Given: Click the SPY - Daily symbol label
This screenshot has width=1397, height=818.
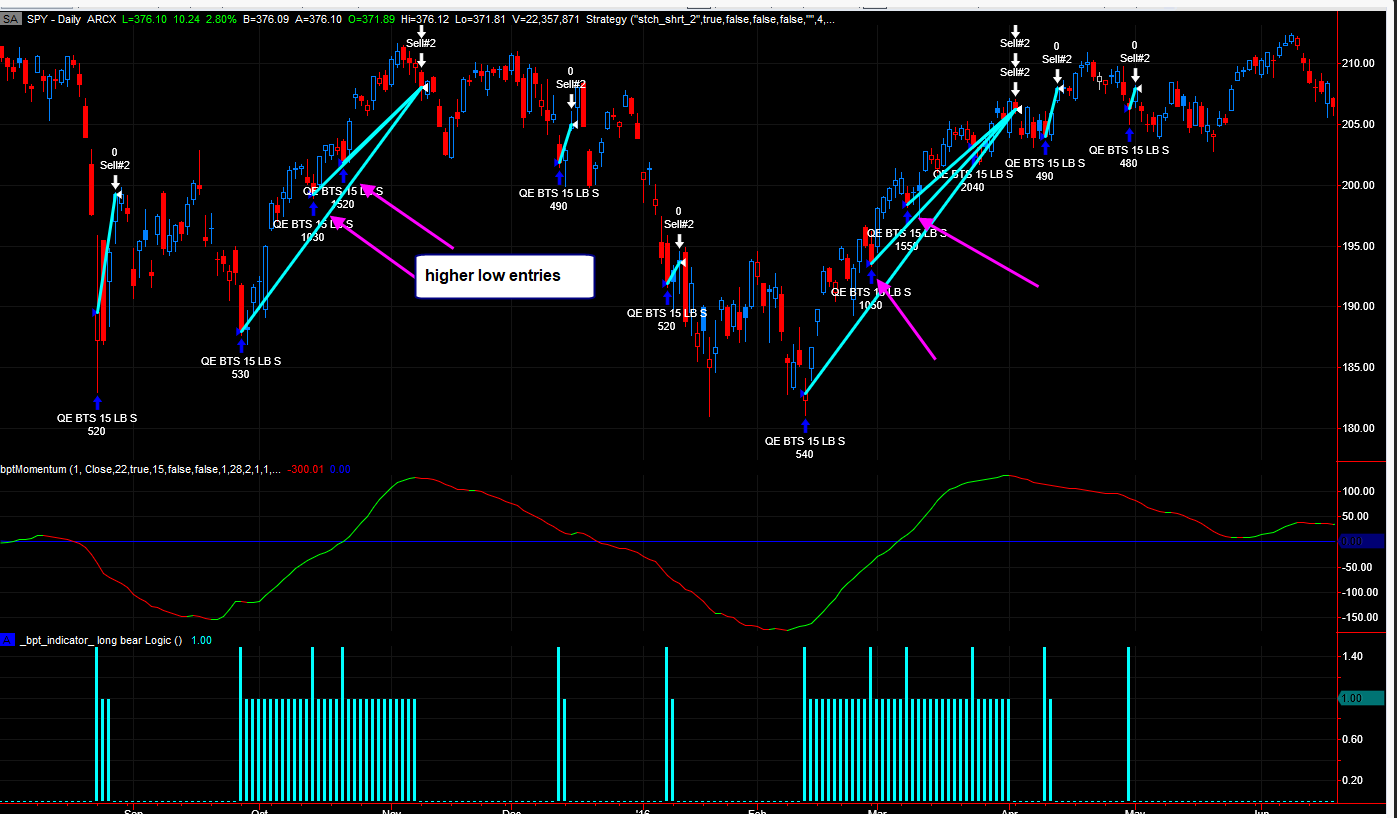Looking at the screenshot, I should [x=55, y=19].
